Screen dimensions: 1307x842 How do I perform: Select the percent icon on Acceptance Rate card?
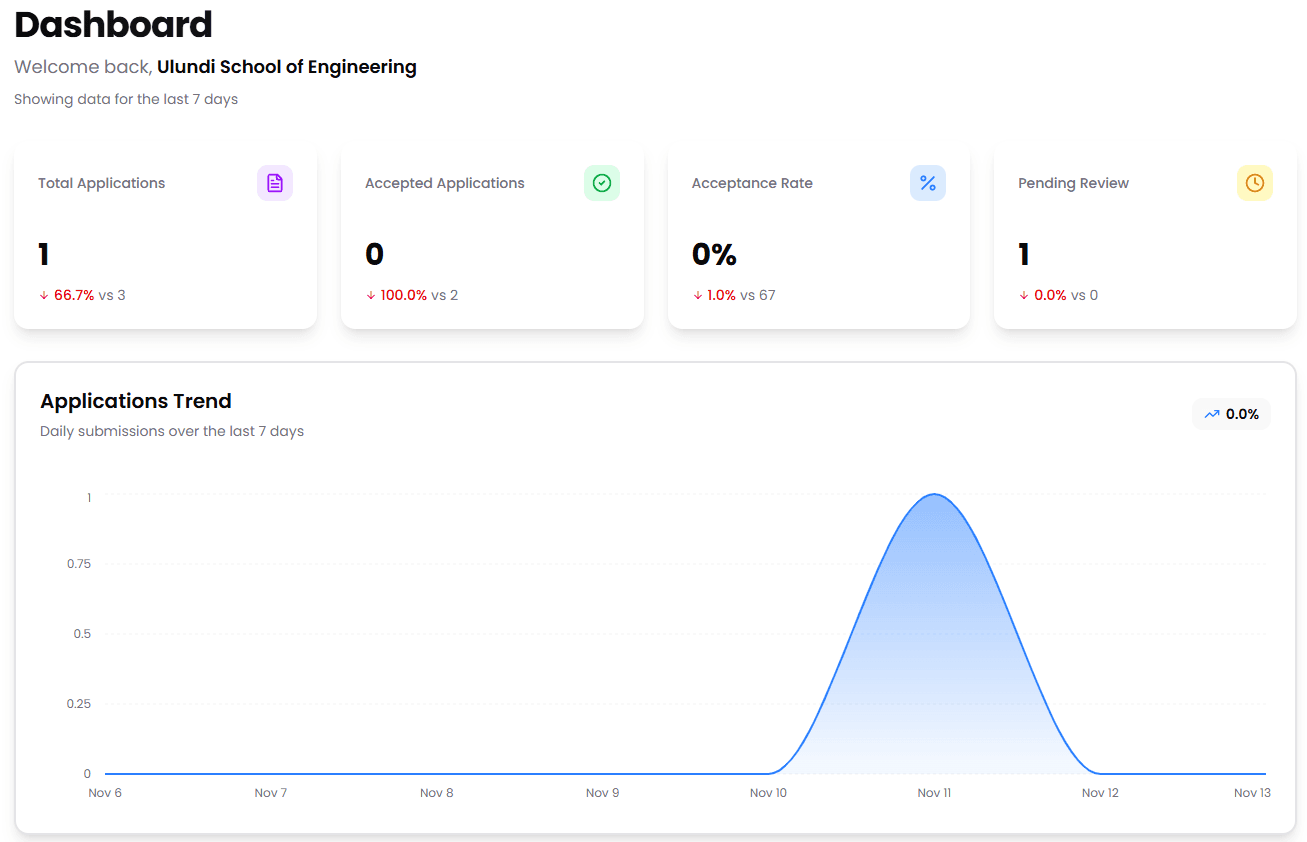(x=927, y=183)
